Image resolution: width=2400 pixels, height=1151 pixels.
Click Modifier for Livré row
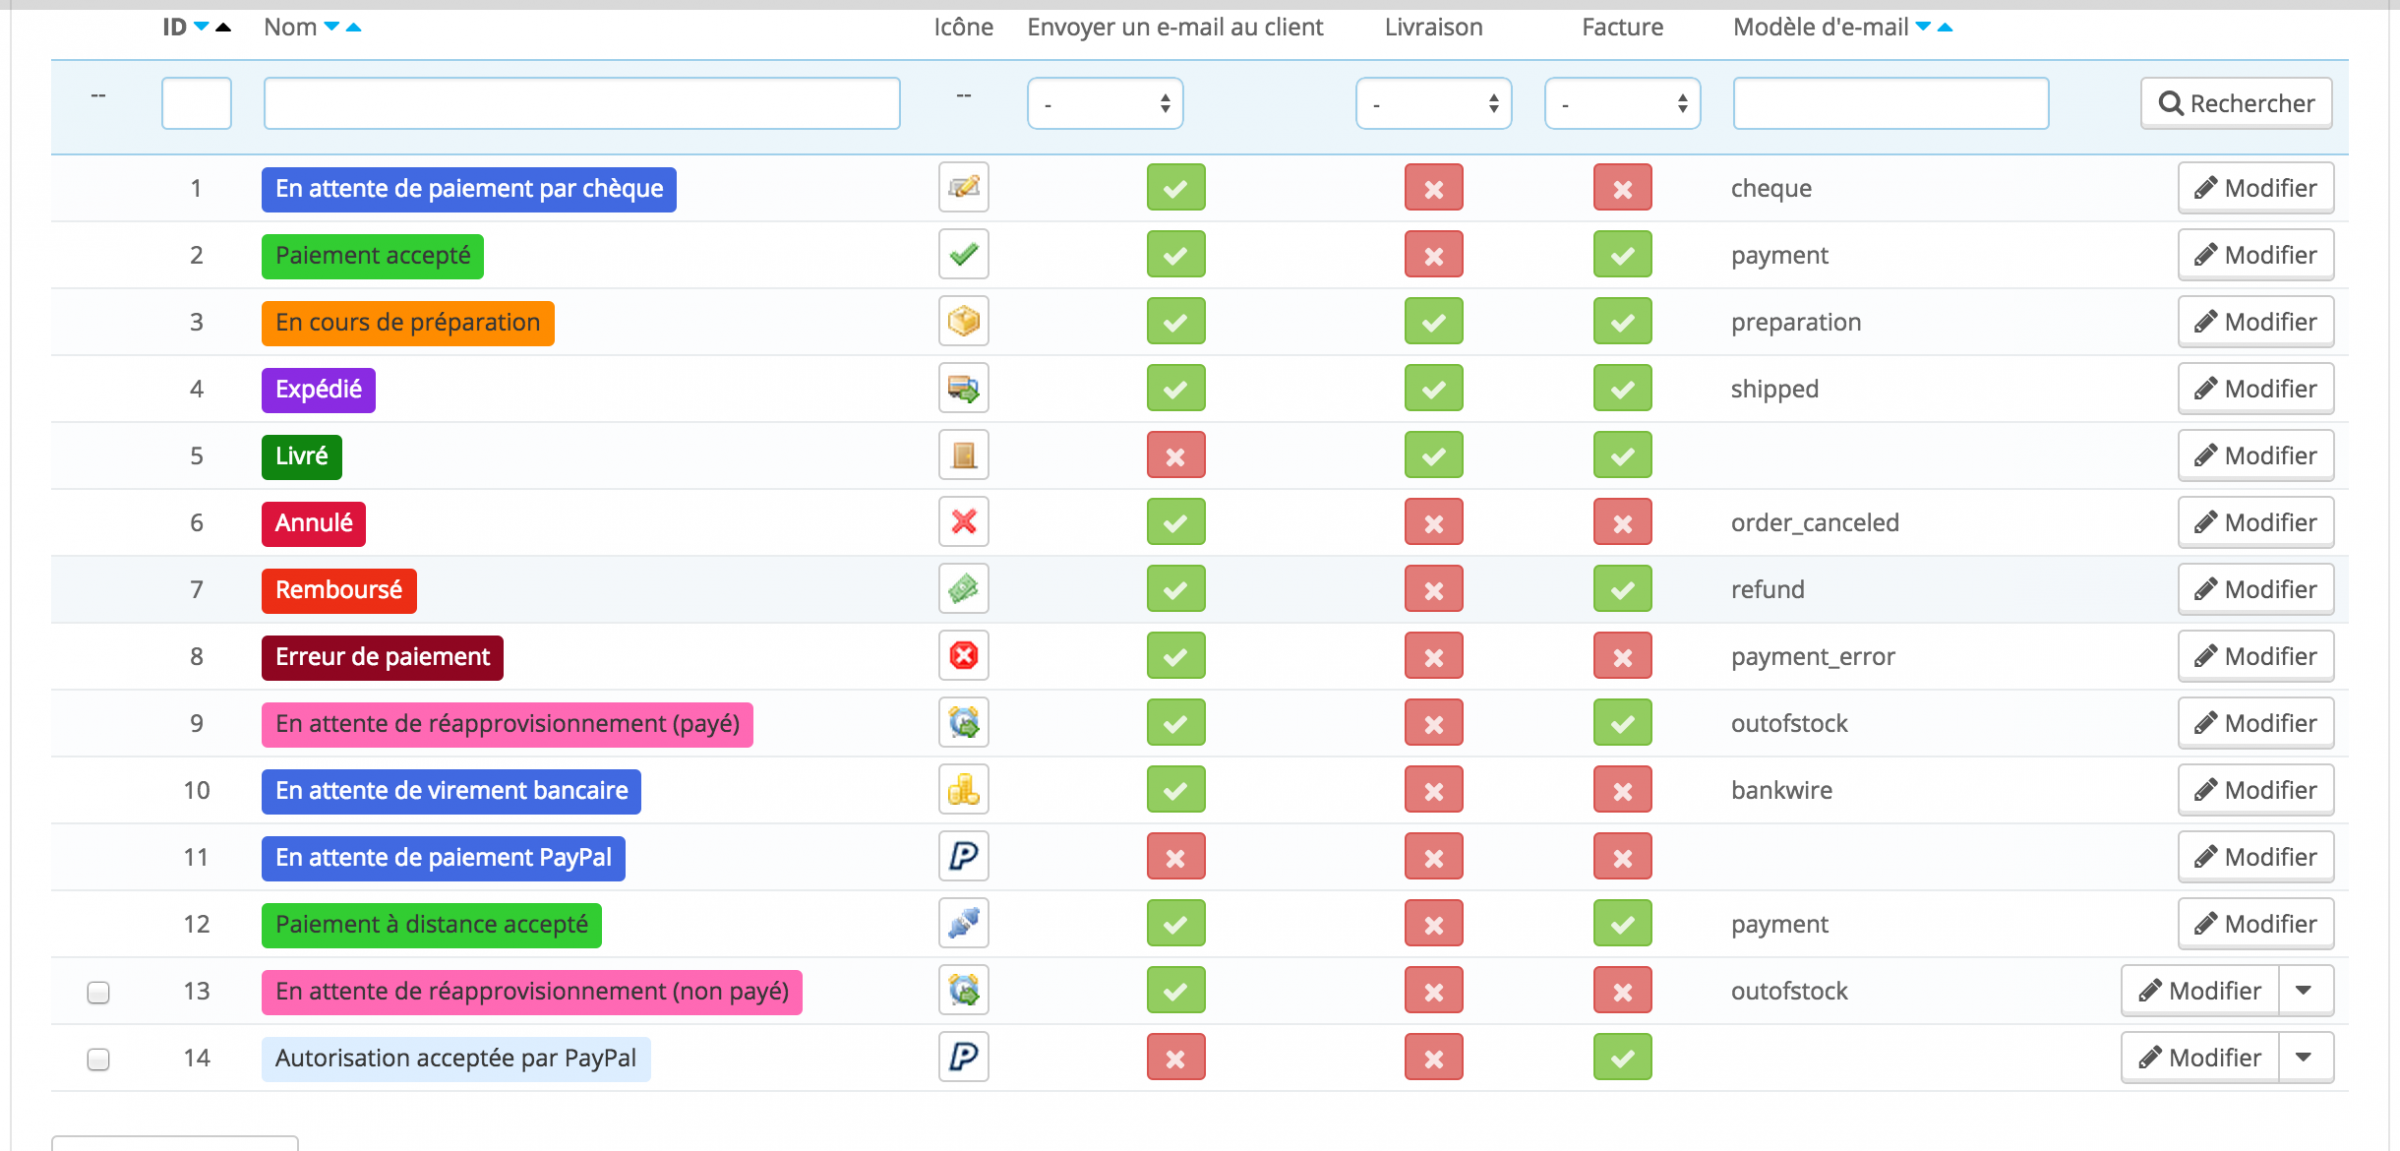2256,456
